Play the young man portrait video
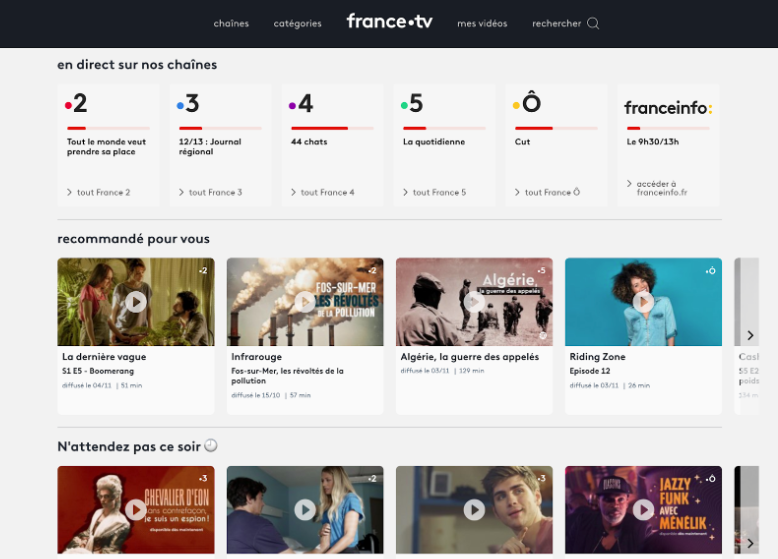 [474, 509]
